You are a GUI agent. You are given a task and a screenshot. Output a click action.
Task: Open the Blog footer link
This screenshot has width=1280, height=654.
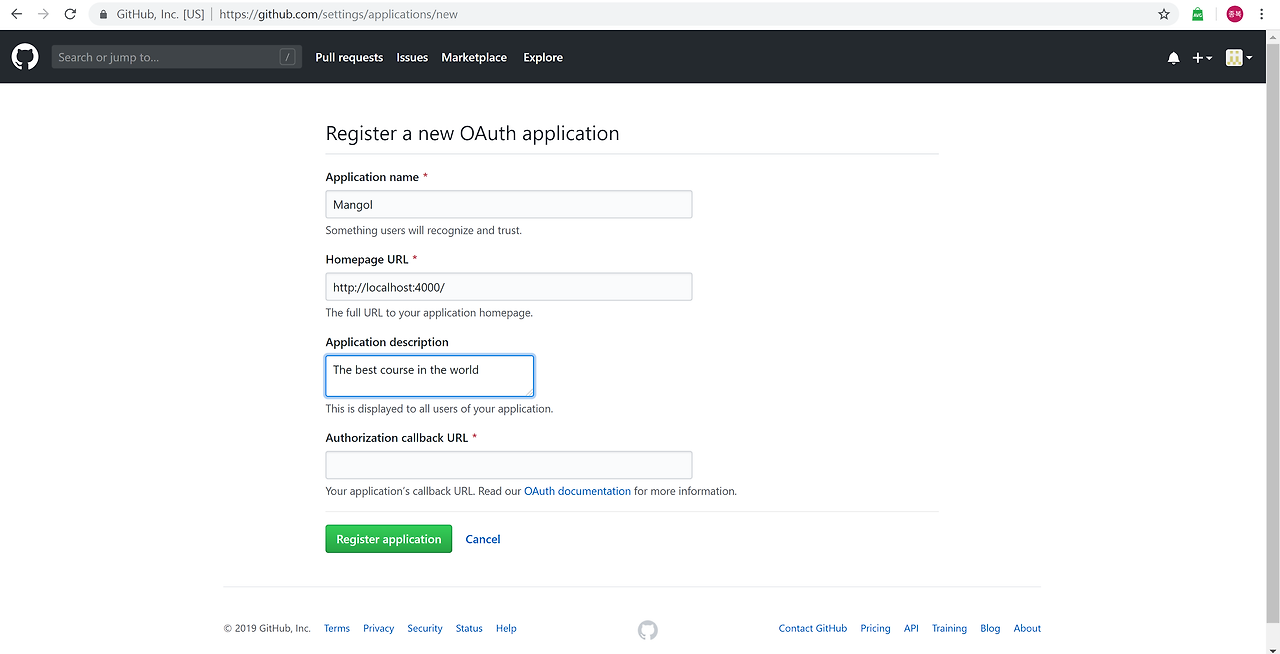pyautogui.click(x=990, y=628)
